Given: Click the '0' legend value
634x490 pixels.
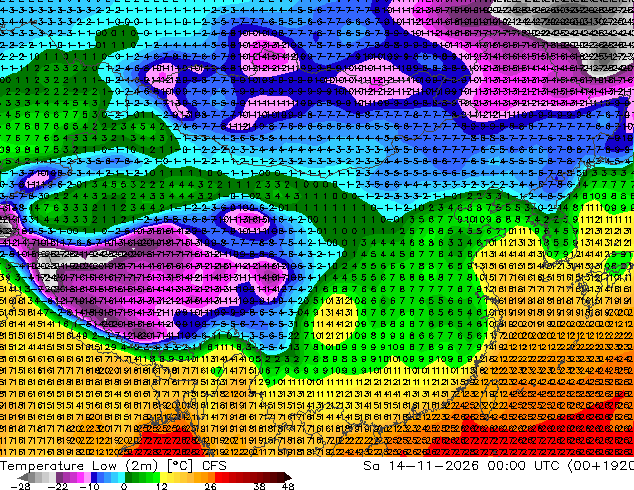Looking at the screenshot, I should [124, 486].
